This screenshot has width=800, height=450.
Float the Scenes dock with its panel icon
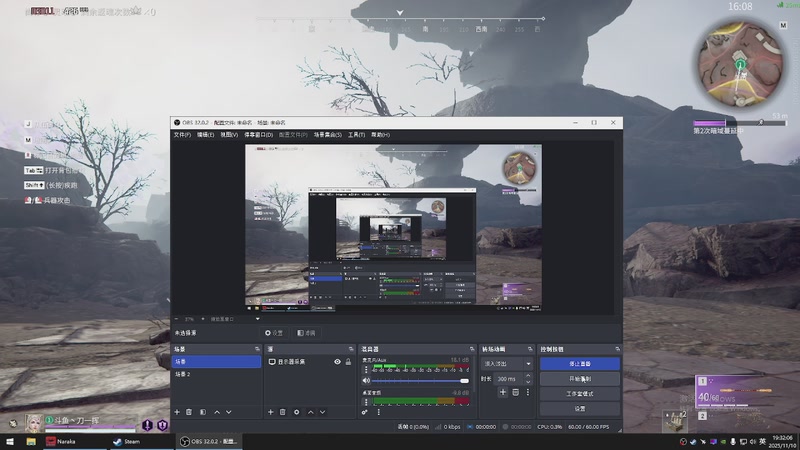pos(257,349)
